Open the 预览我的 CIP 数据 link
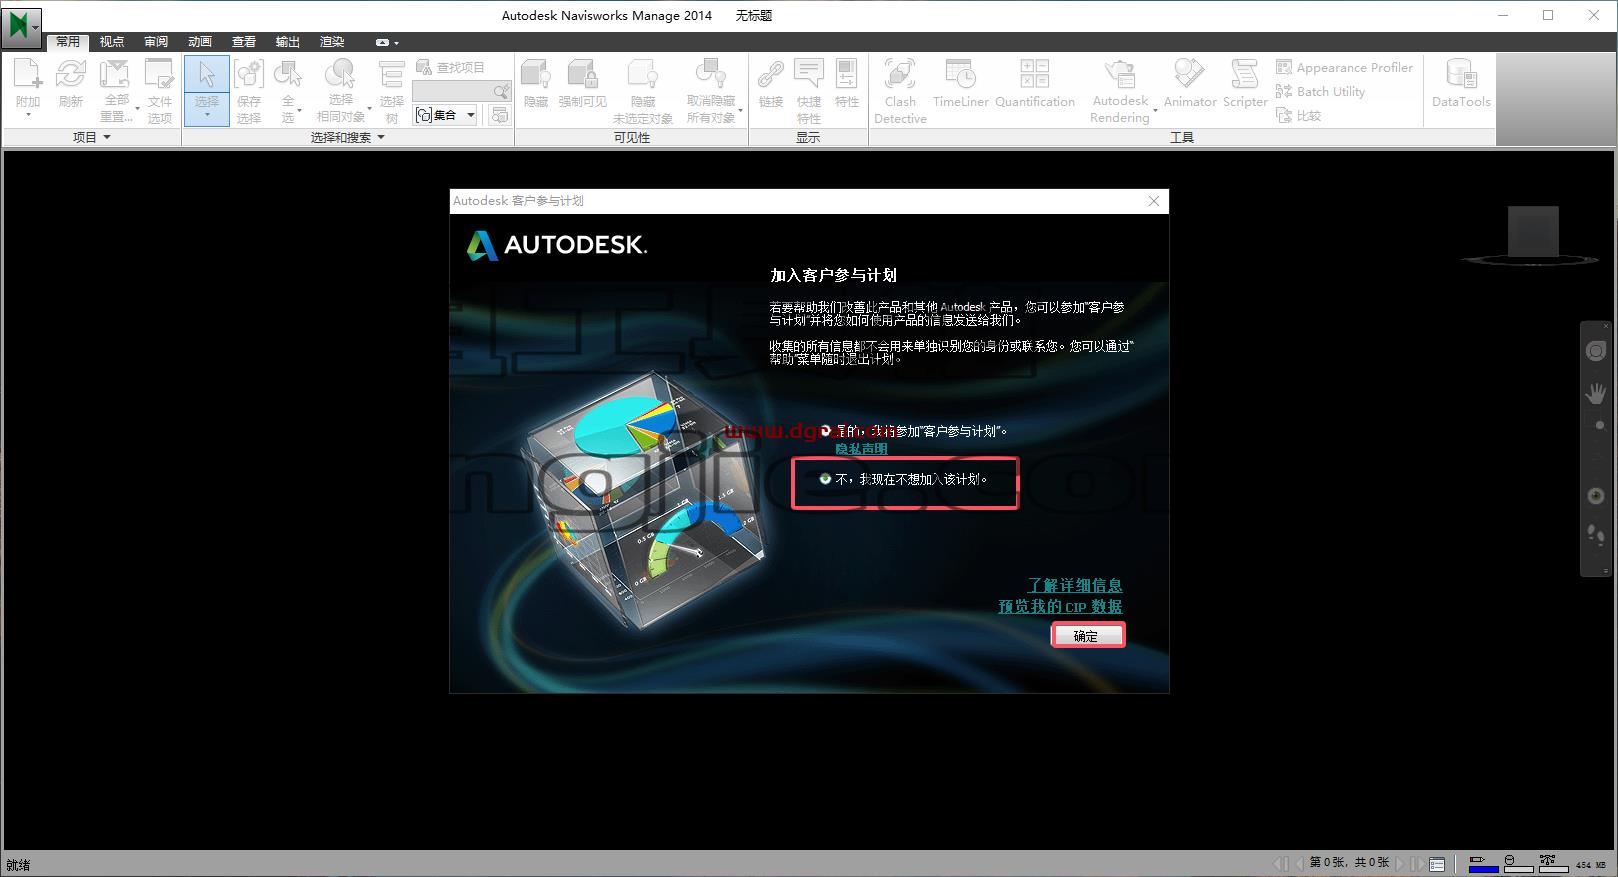 (1060, 606)
